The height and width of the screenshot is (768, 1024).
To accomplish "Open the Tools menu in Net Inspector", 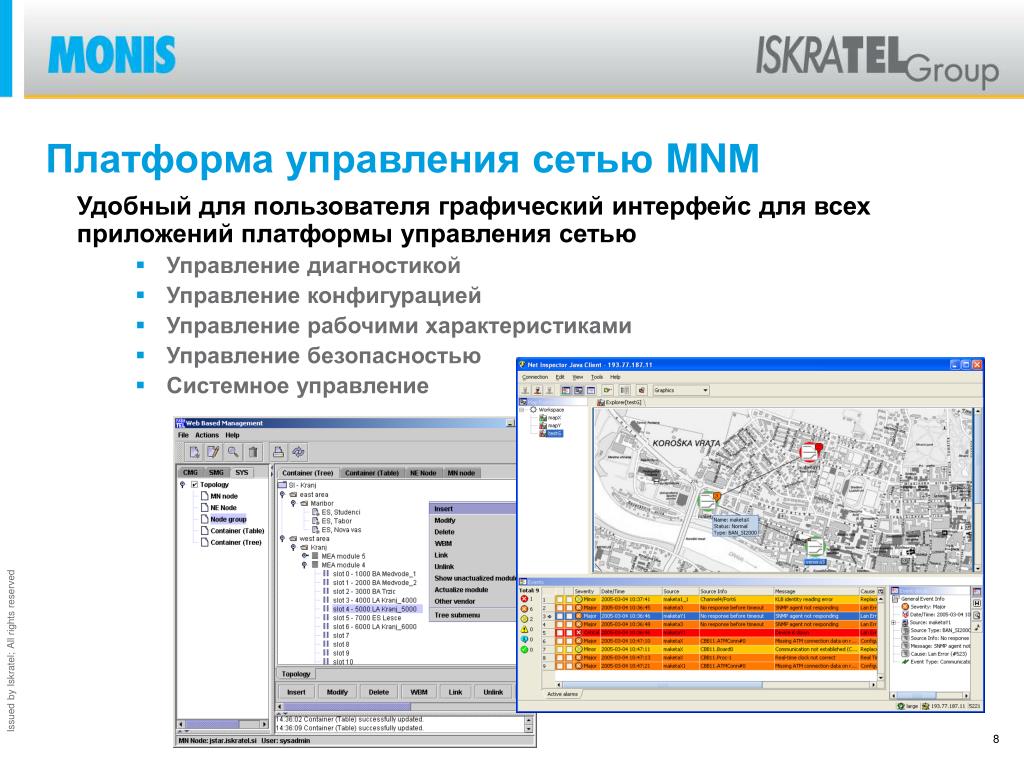I will click(597, 377).
